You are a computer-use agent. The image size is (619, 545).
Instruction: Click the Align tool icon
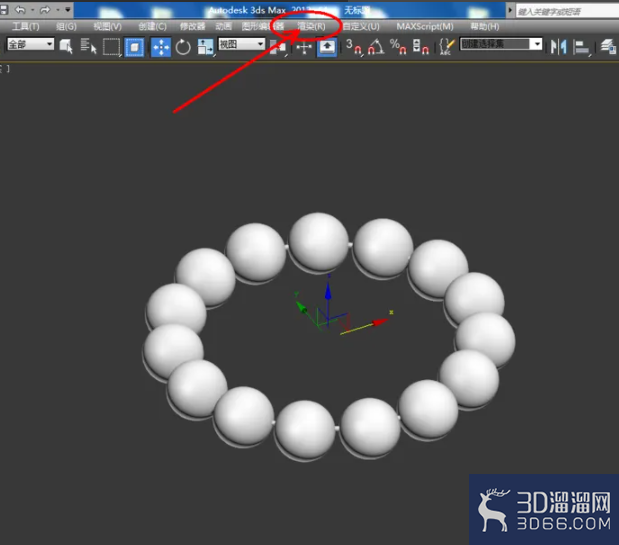581,47
